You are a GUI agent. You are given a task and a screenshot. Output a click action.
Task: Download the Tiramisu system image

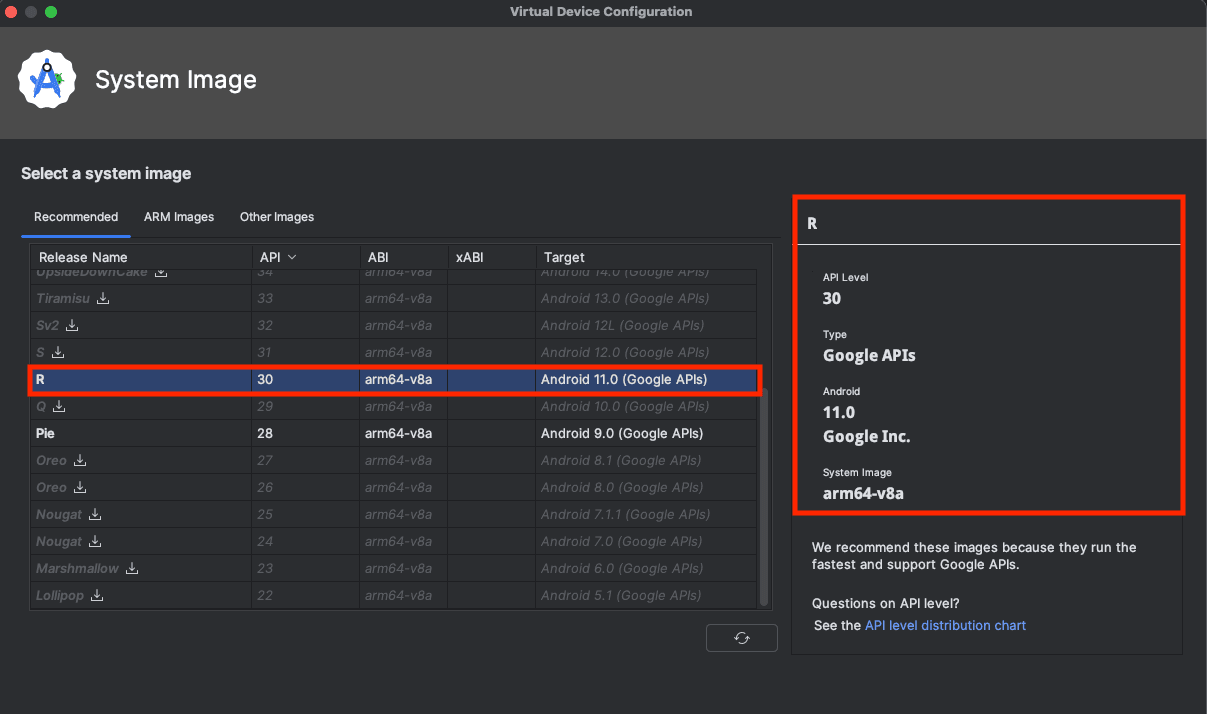[103, 298]
